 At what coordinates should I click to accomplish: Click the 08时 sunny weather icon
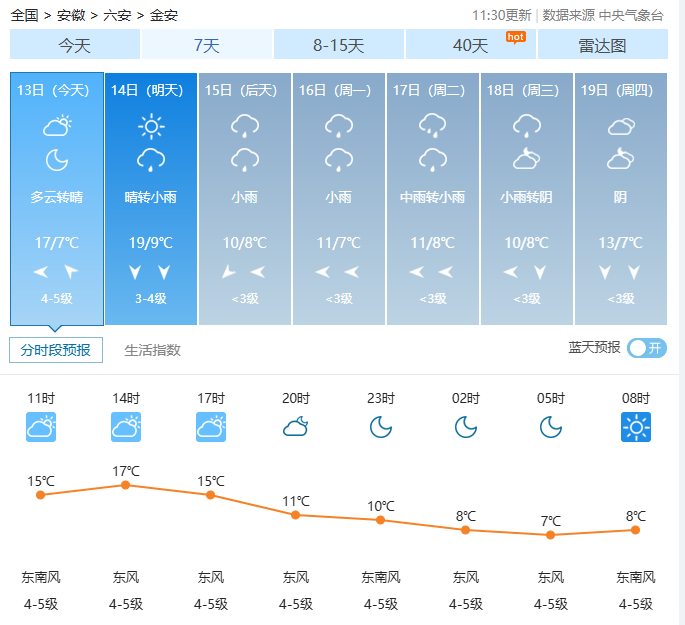pos(635,427)
